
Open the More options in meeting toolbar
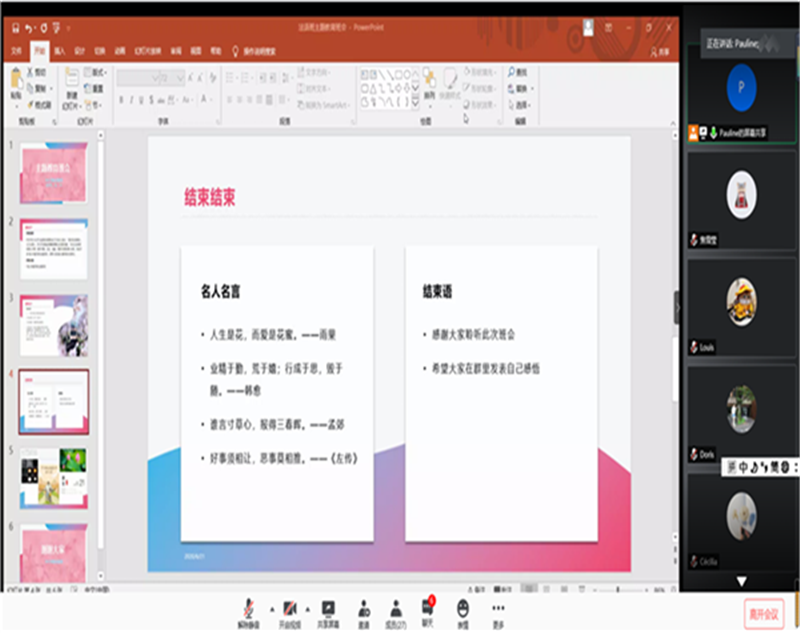[x=498, y=610]
